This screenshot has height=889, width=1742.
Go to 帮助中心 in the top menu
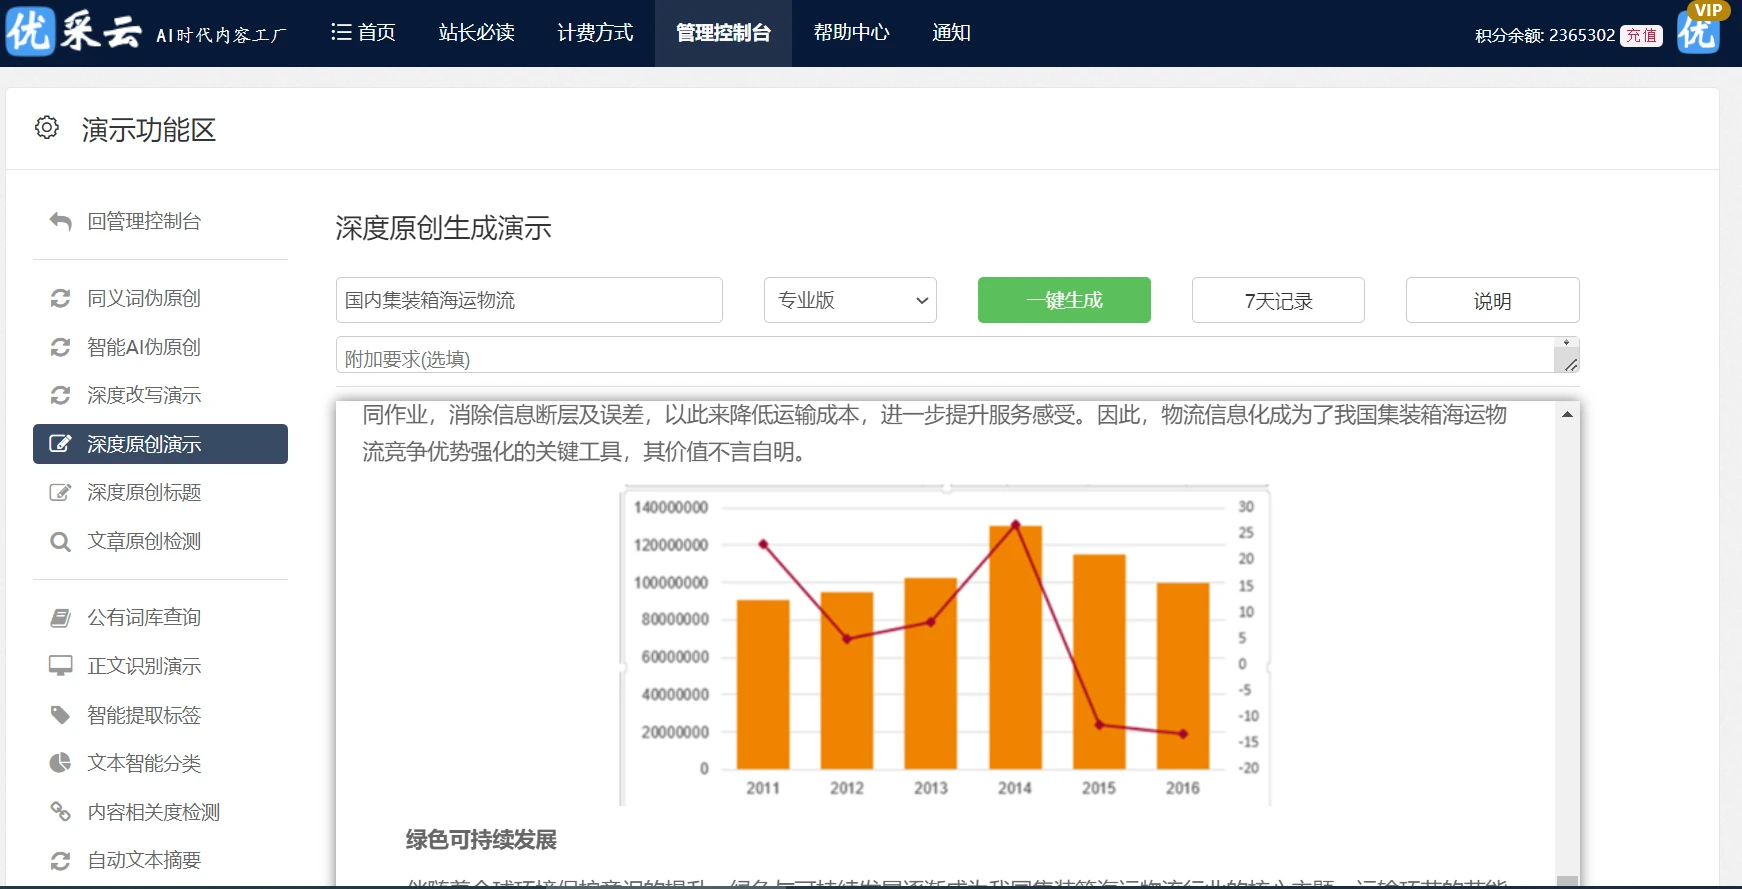[x=851, y=33]
